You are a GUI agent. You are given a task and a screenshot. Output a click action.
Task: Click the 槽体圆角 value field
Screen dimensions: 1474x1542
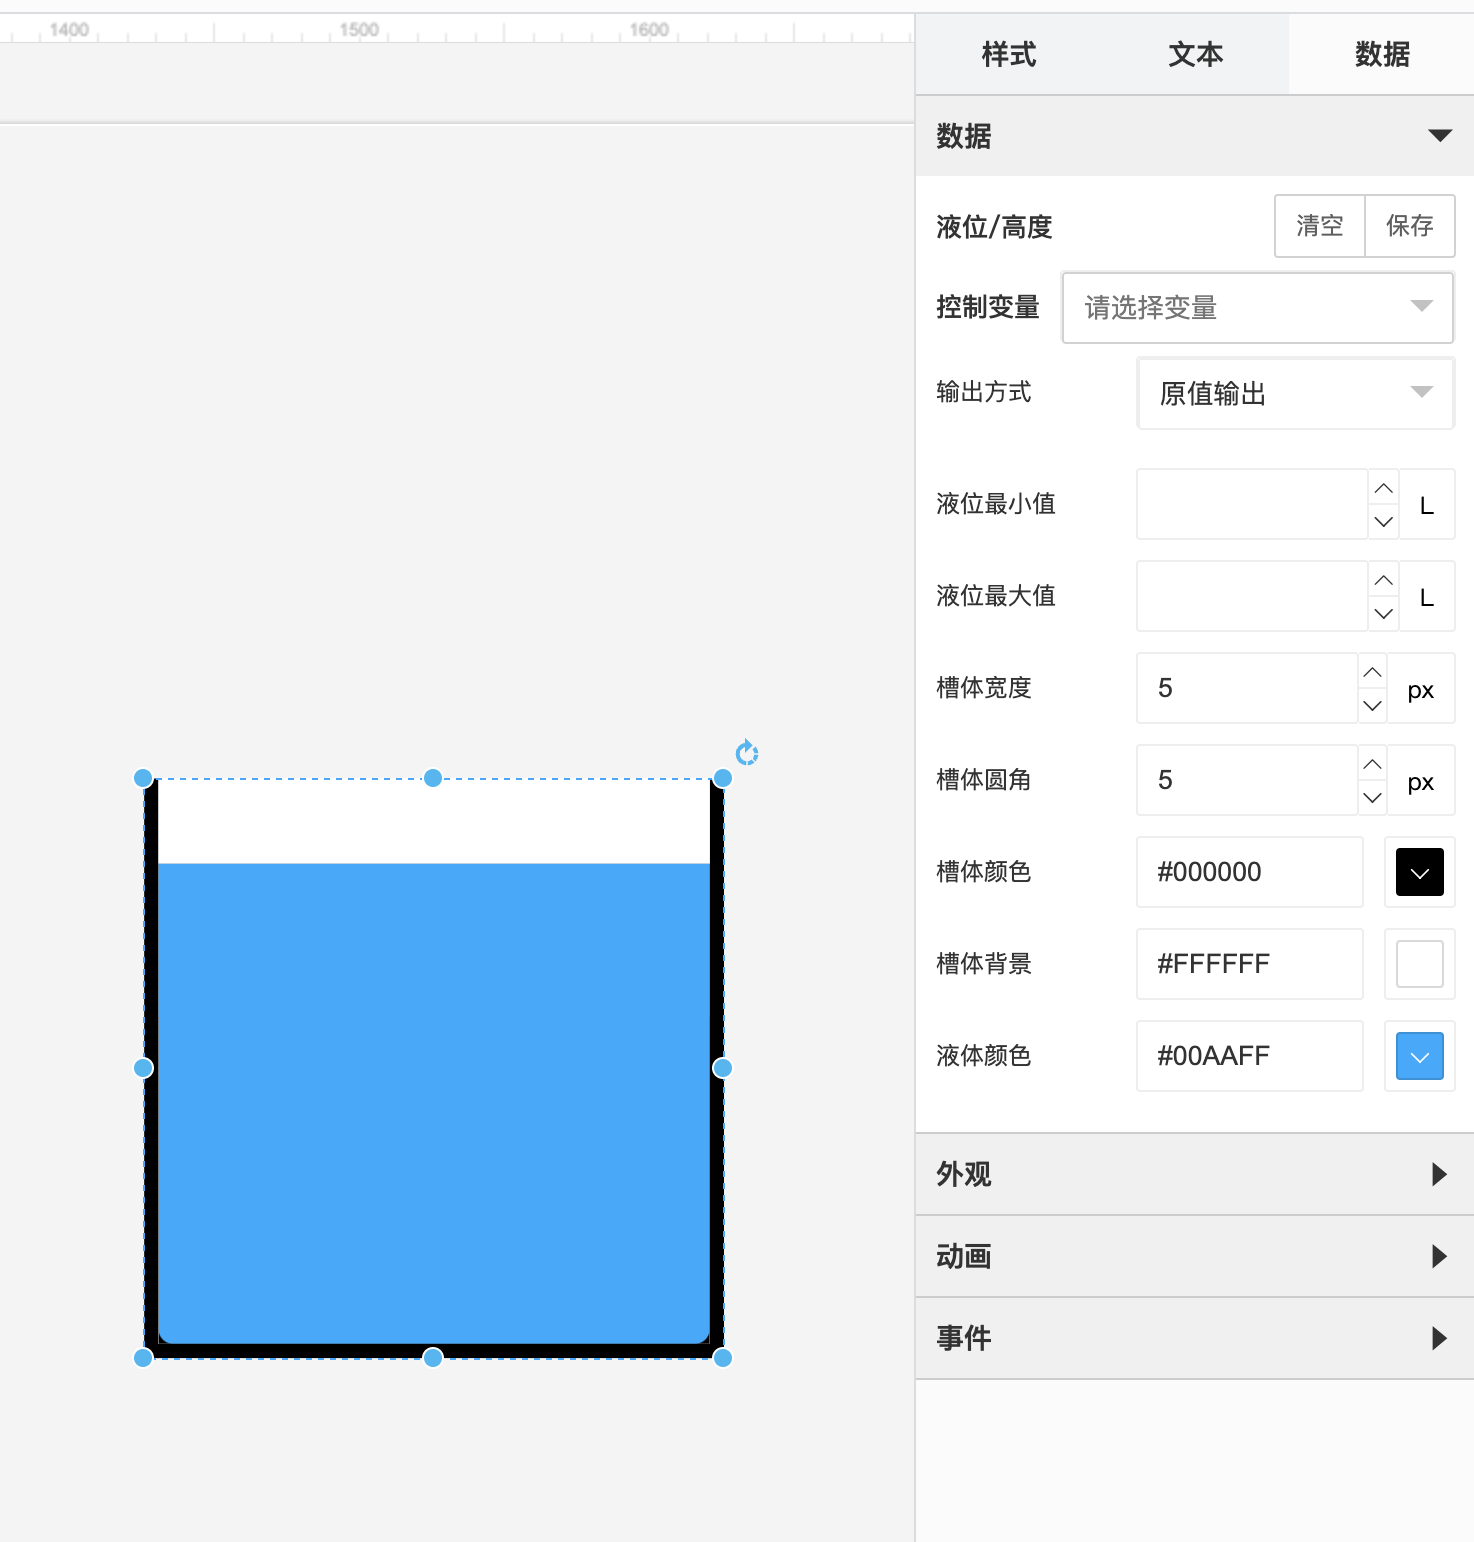click(x=1247, y=780)
